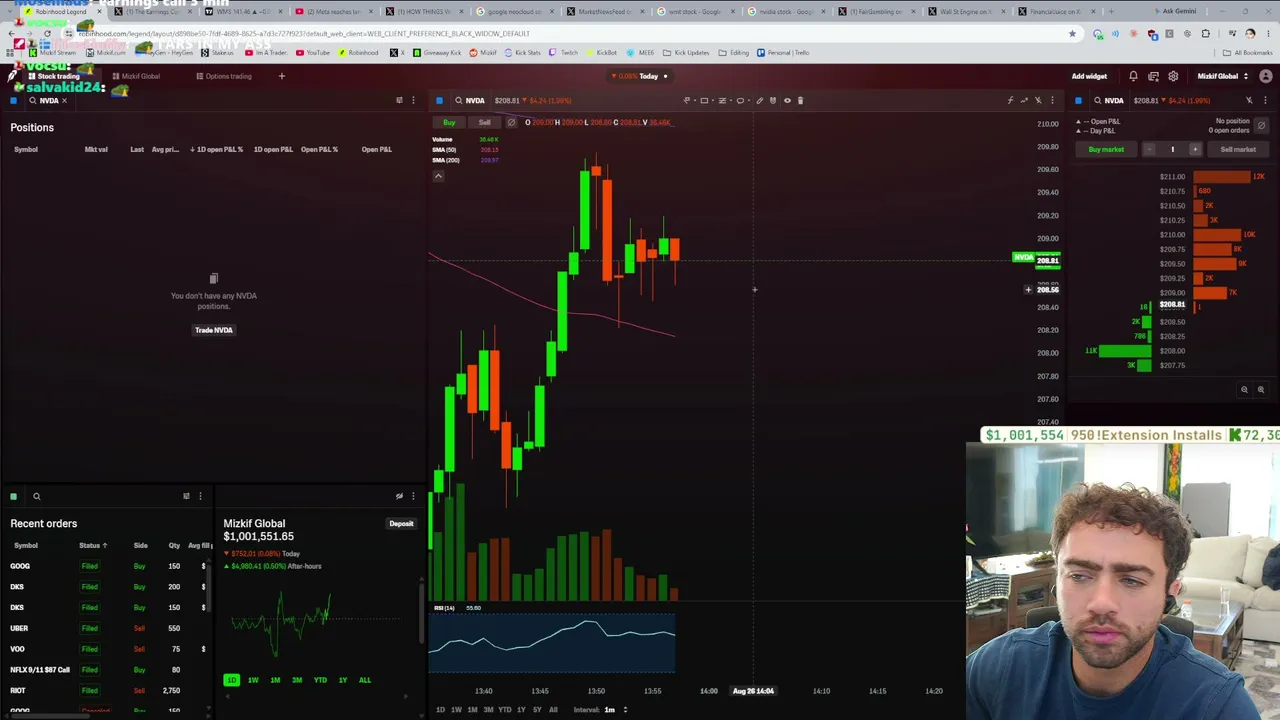The image size is (1280, 720).
Task: Select the 1W range on account chart
Action: point(253,680)
